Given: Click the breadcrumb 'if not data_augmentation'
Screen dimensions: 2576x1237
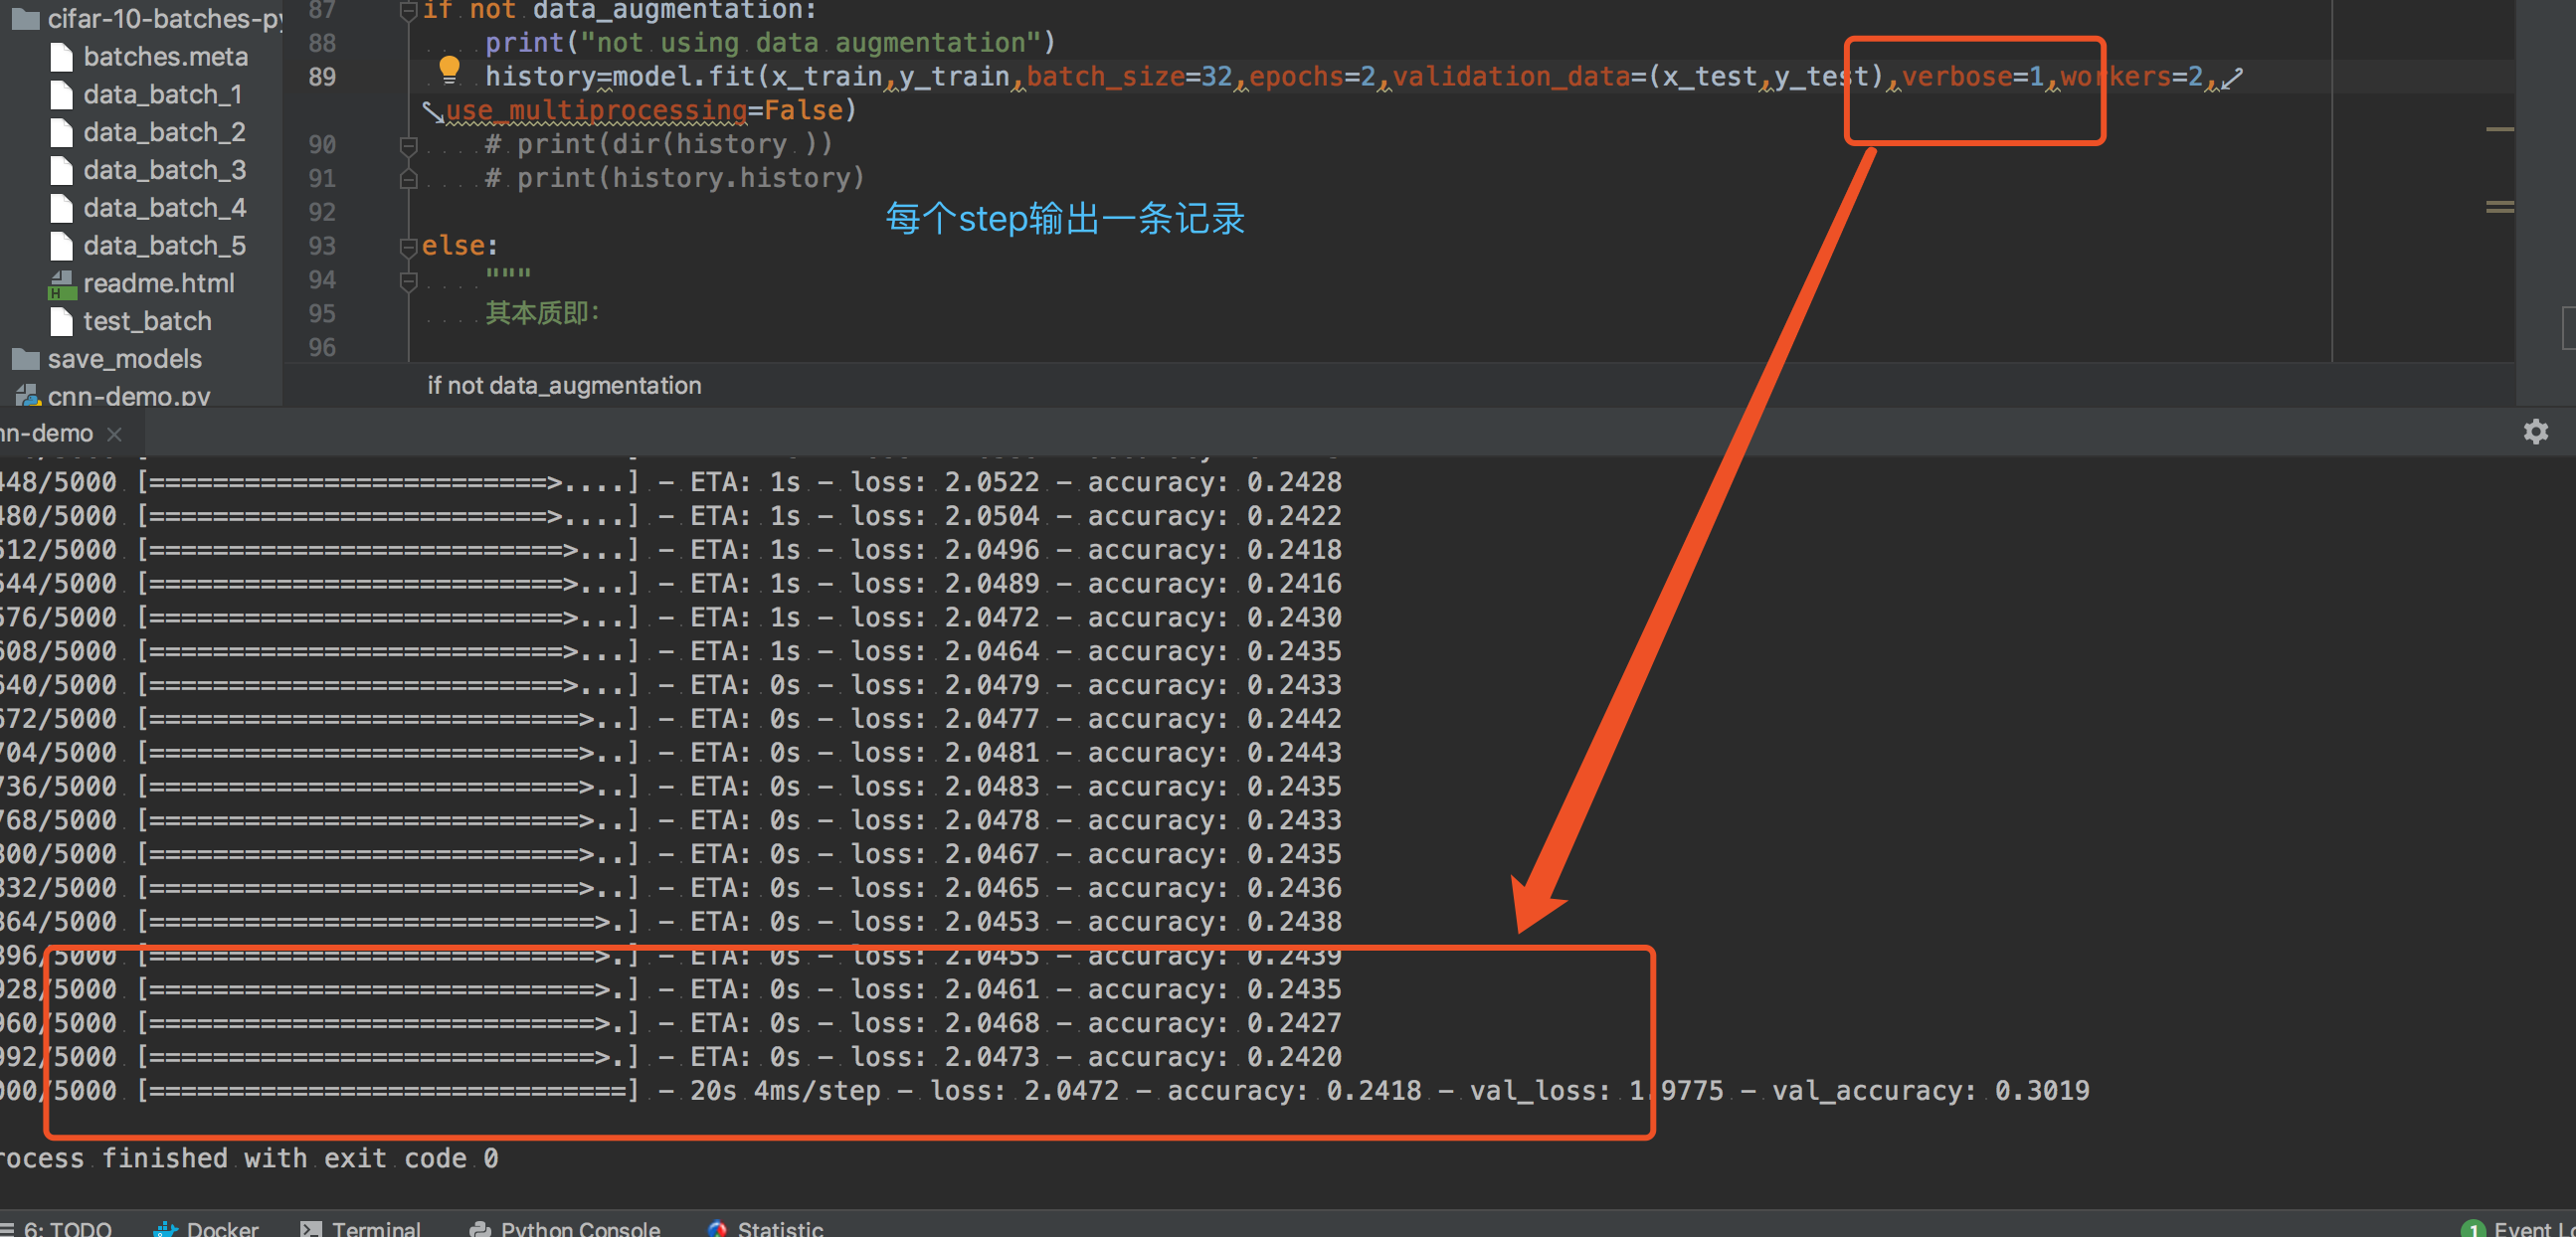Looking at the screenshot, I should (564, 386).
